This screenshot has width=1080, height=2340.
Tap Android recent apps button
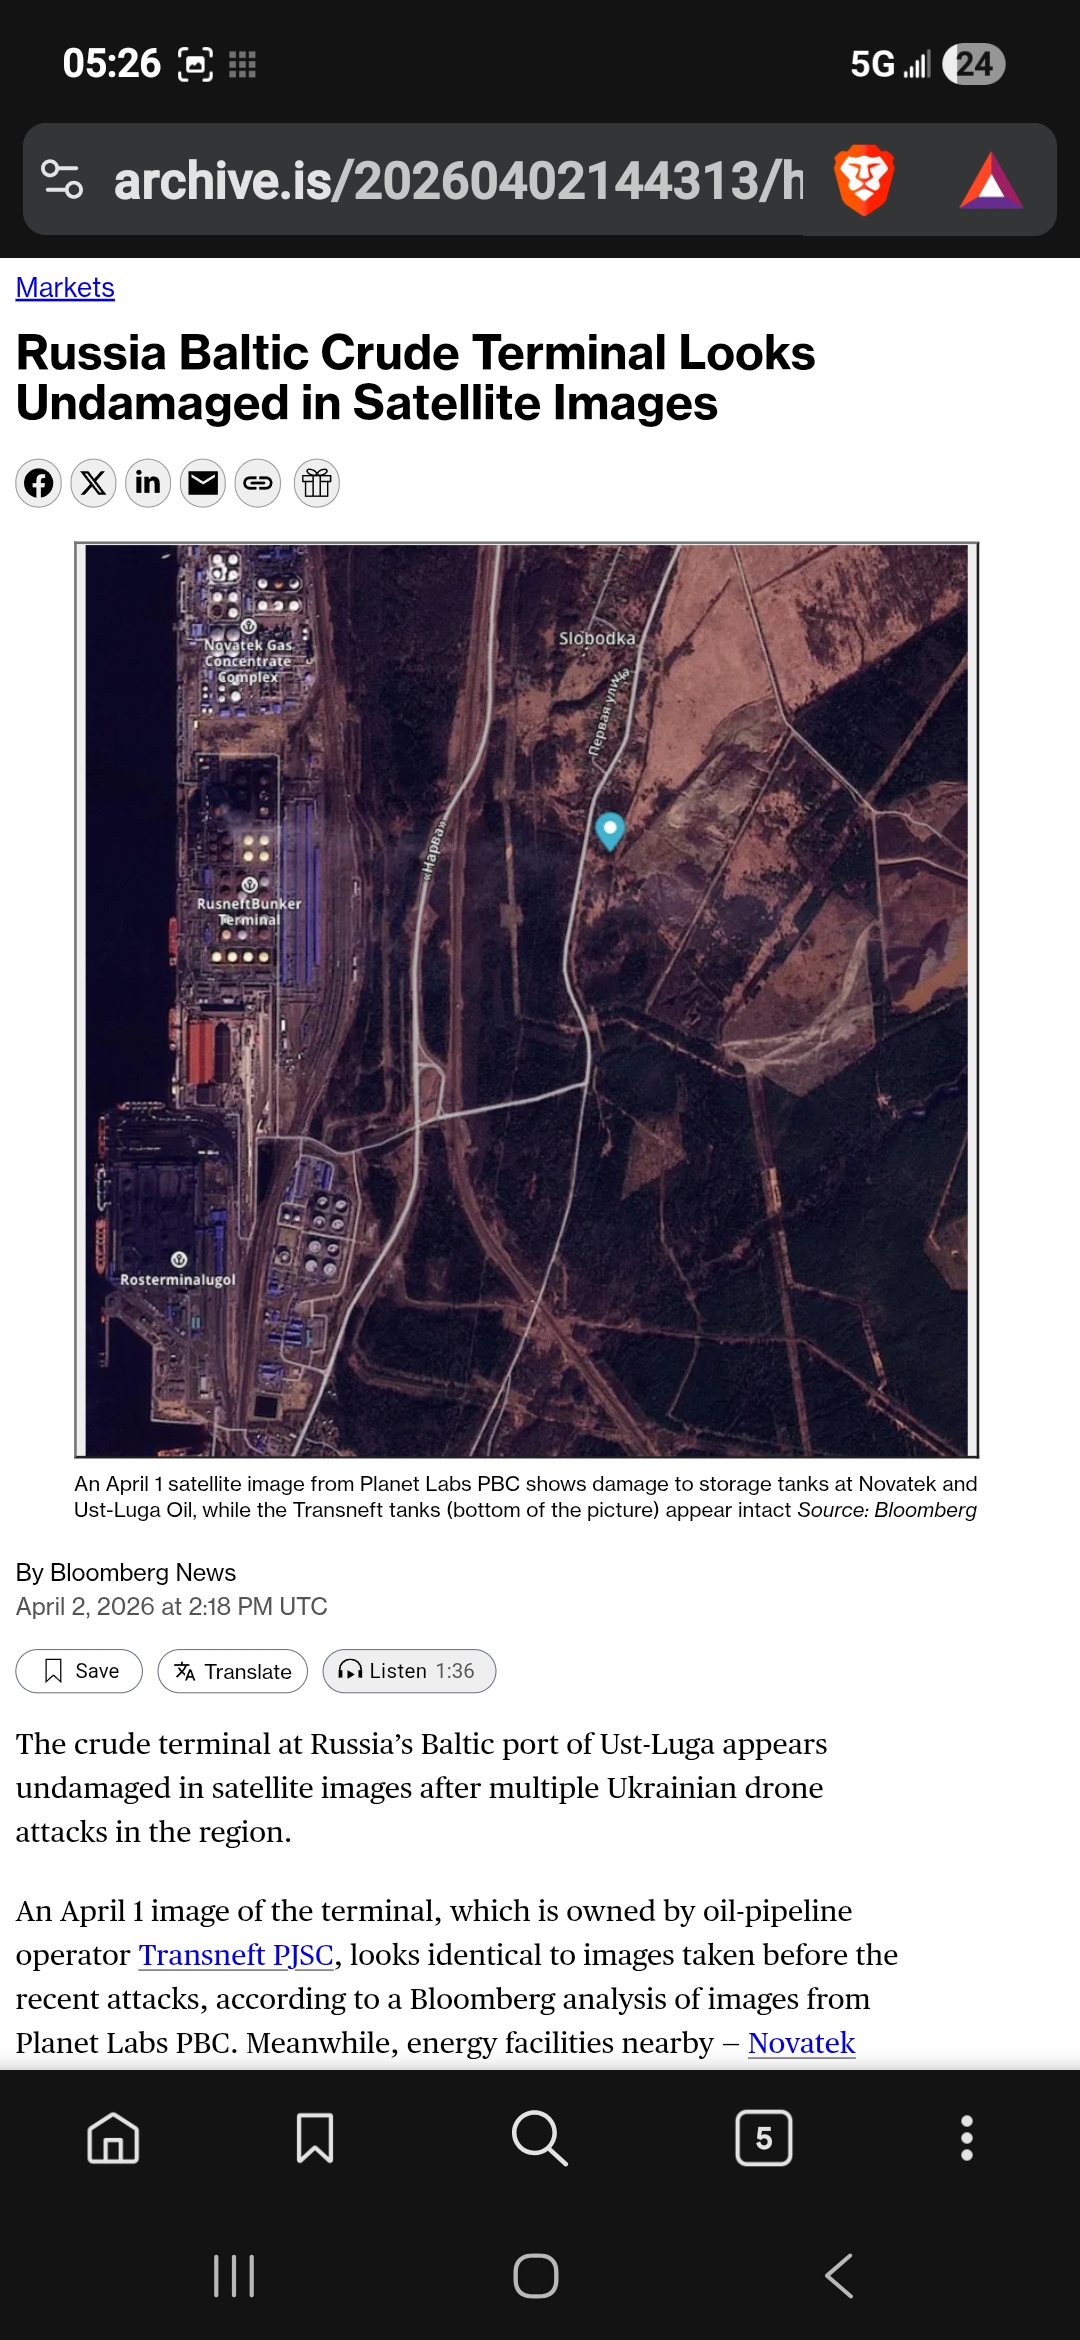234,2276
